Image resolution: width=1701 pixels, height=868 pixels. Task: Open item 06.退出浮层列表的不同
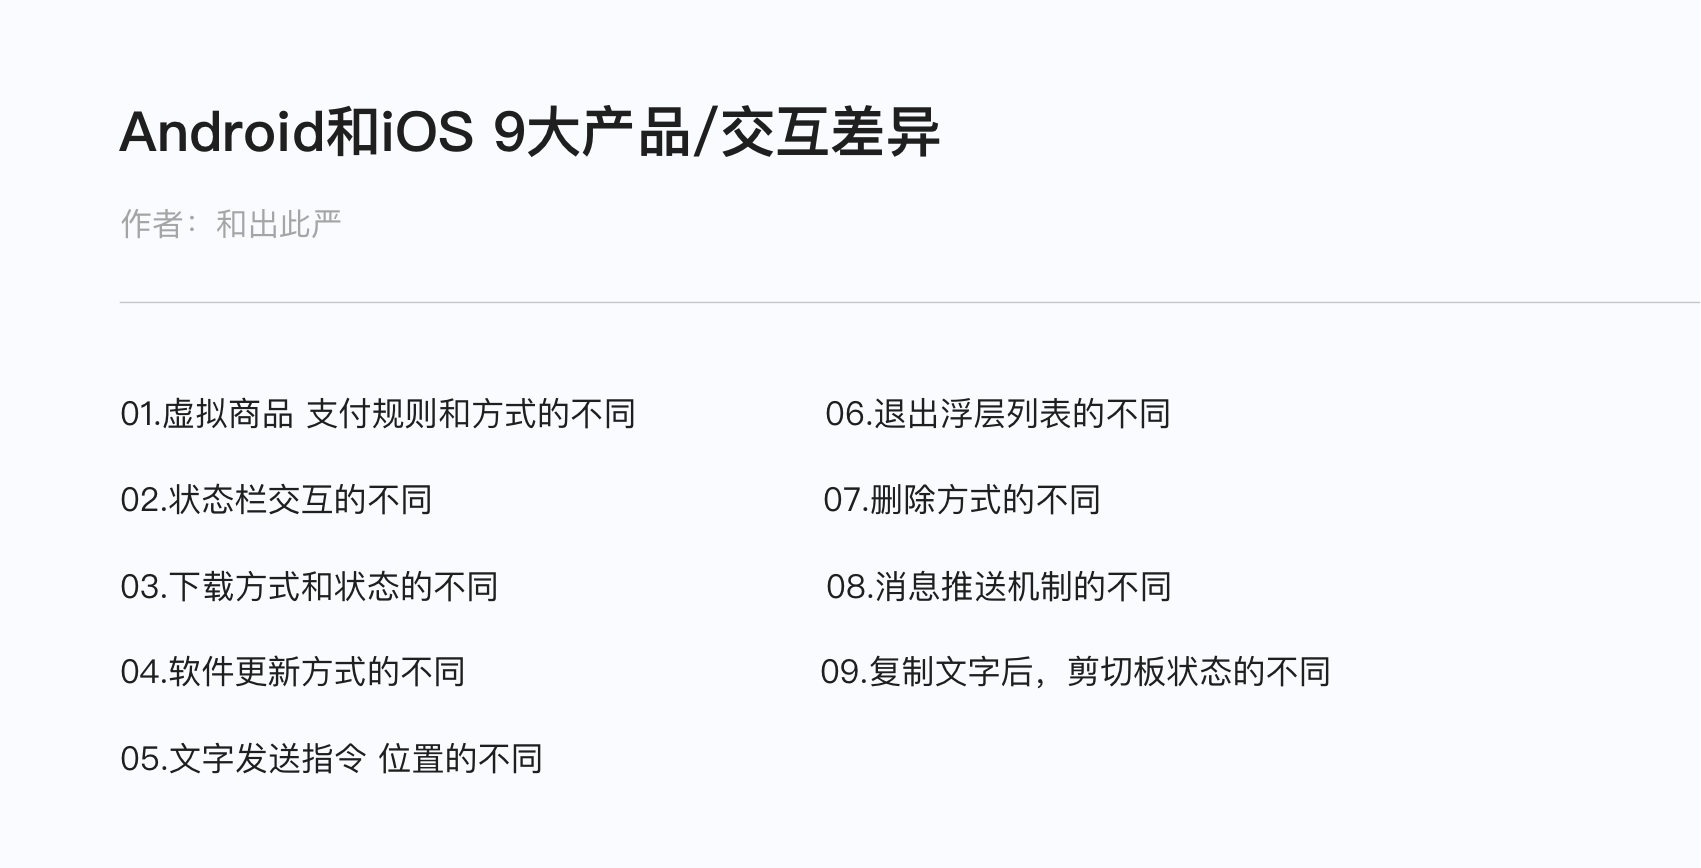[x=998, y=414]
